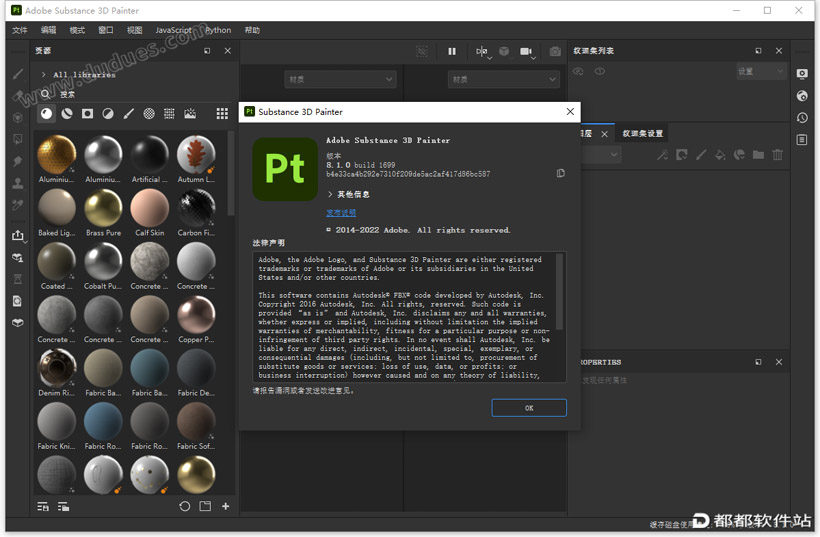This screenshot has width=820, height=537.
Task: Close the About dialog
Action: pyautogui.click(x=570, y=111)
